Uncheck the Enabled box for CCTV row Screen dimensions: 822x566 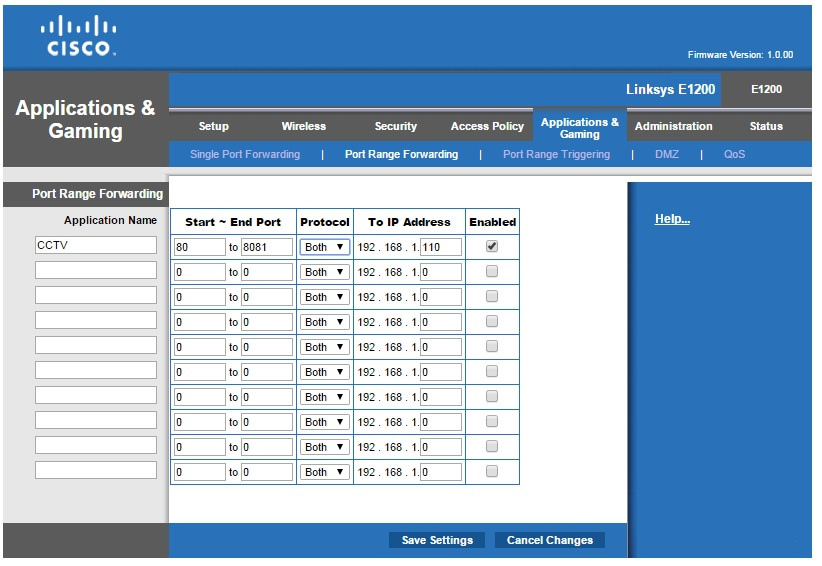(x=492, y=246)
